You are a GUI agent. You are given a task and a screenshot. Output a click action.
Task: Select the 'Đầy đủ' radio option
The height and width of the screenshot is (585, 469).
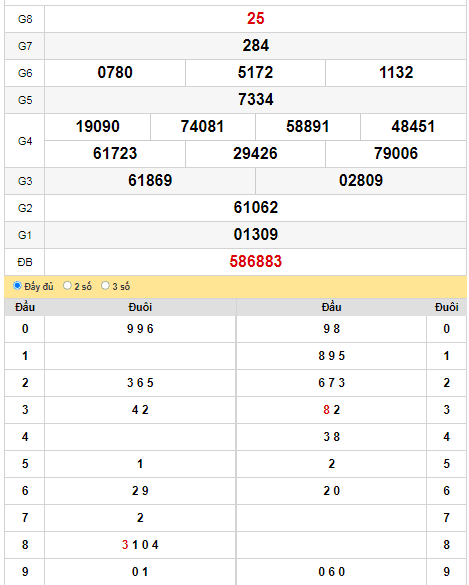(17, 286)
